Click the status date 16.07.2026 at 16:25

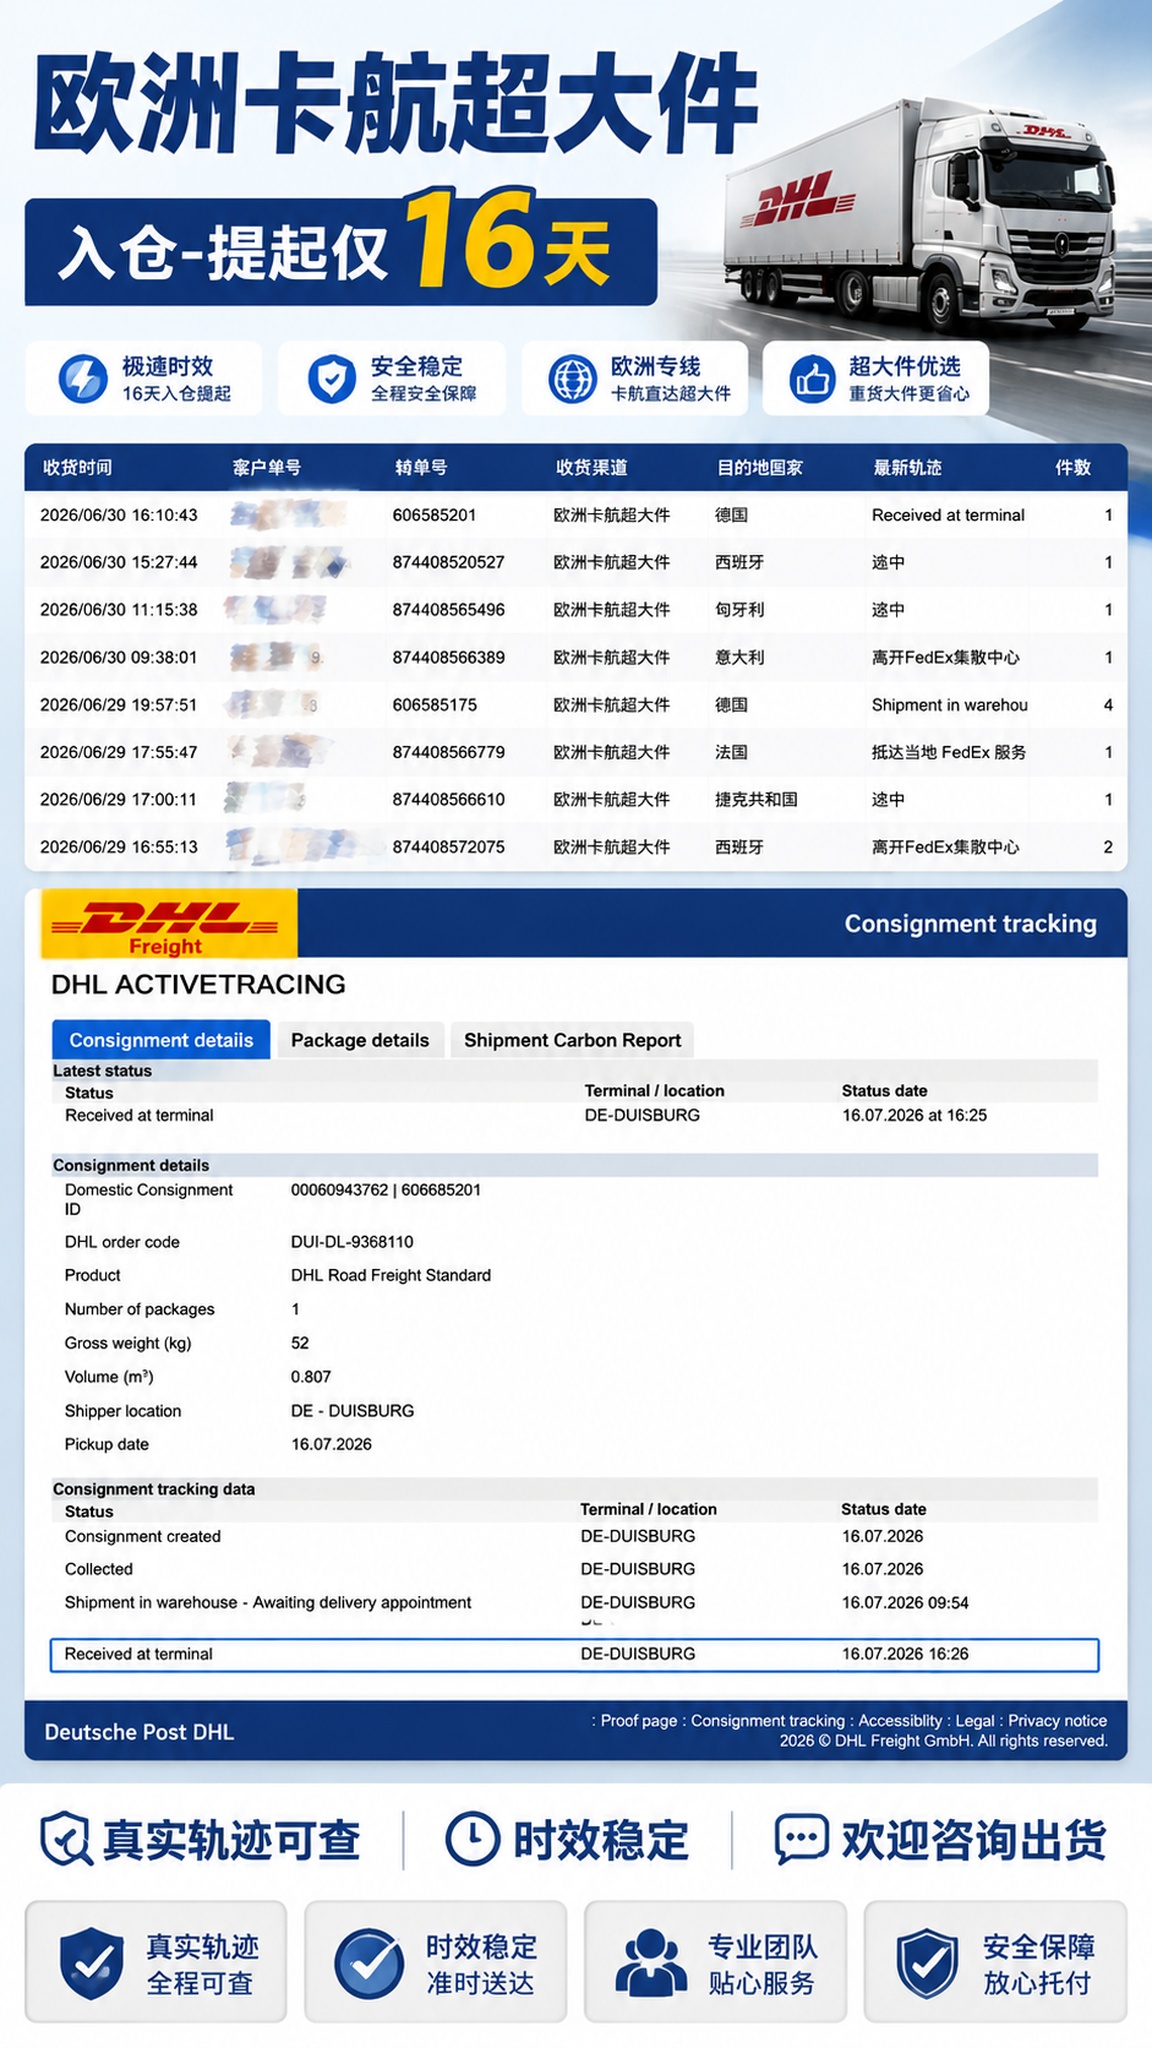click(914, 1115)
